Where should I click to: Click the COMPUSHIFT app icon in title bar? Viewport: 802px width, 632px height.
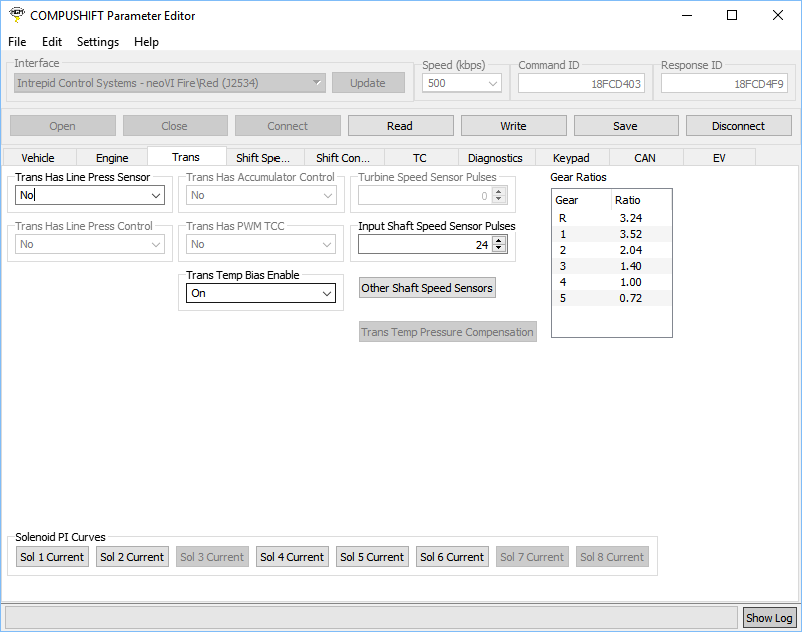17,15
